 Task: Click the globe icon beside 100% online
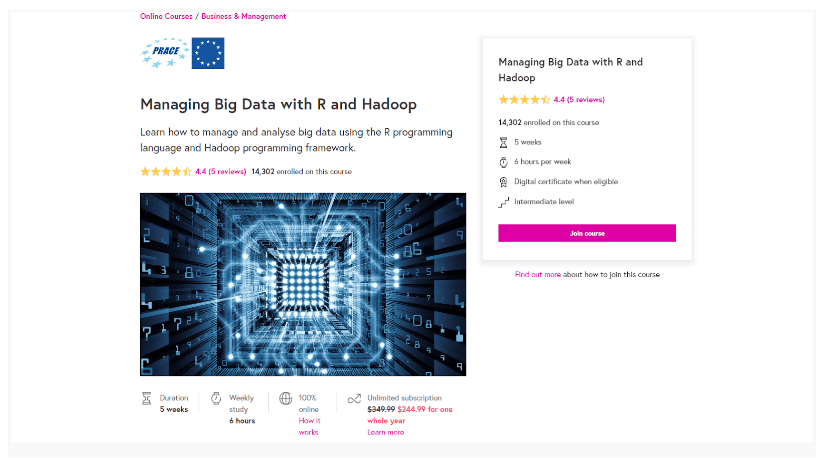tap(286, 398)
